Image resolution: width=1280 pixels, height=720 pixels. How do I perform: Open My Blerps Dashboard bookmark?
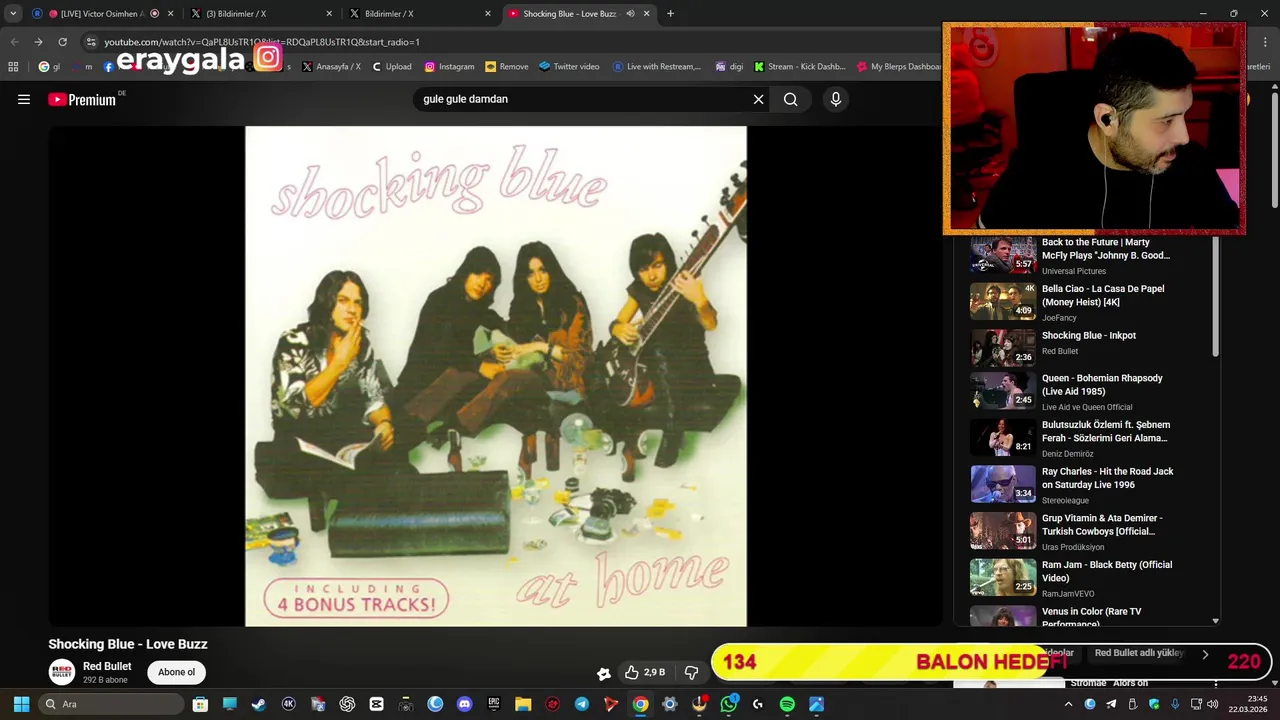[899, 67]
